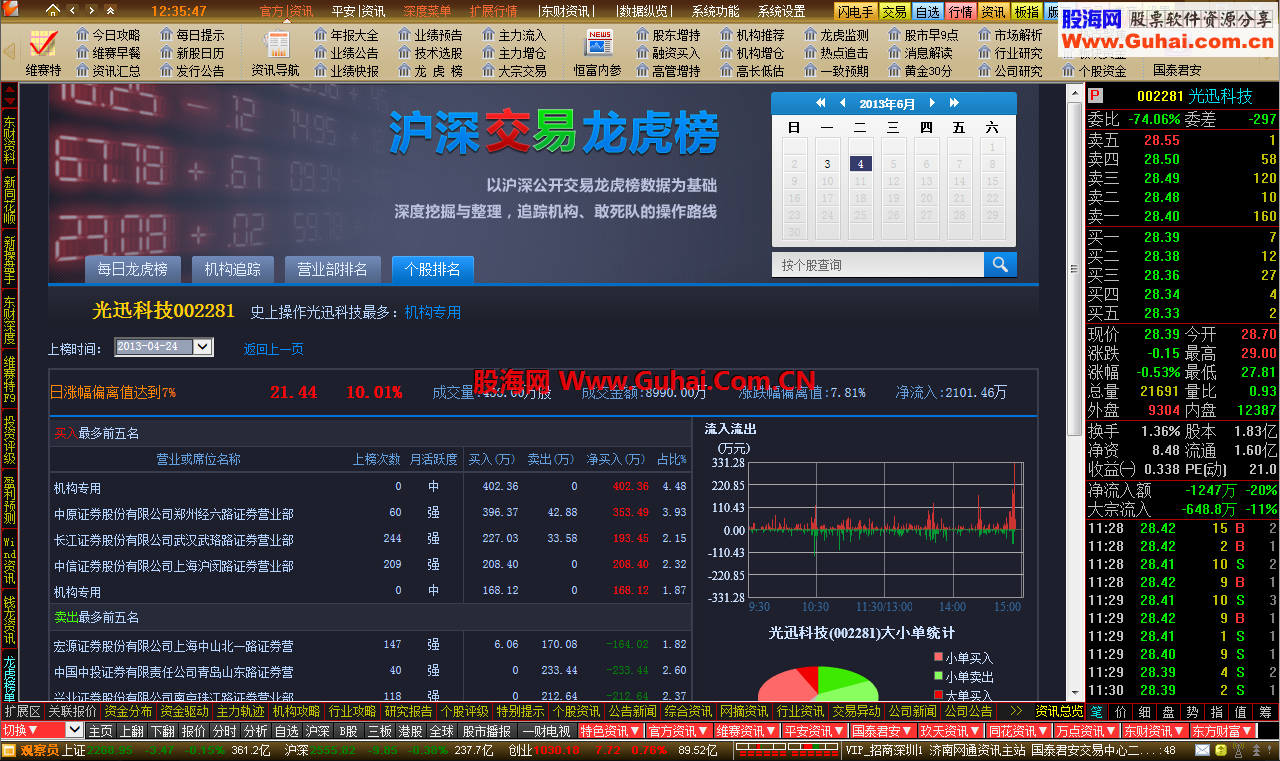Switch to 机构追踪 tab
This screenshot has height=761, width=1280.
[x=233, y=269]
